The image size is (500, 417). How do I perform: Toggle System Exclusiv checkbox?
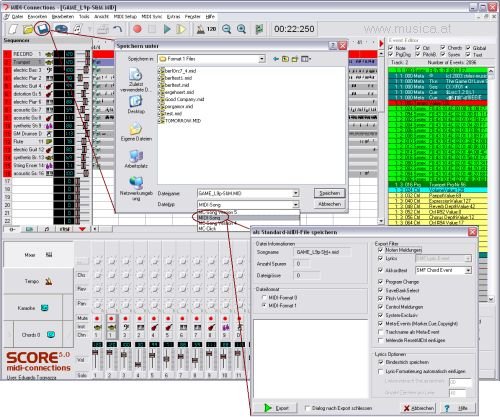(381, 315)
